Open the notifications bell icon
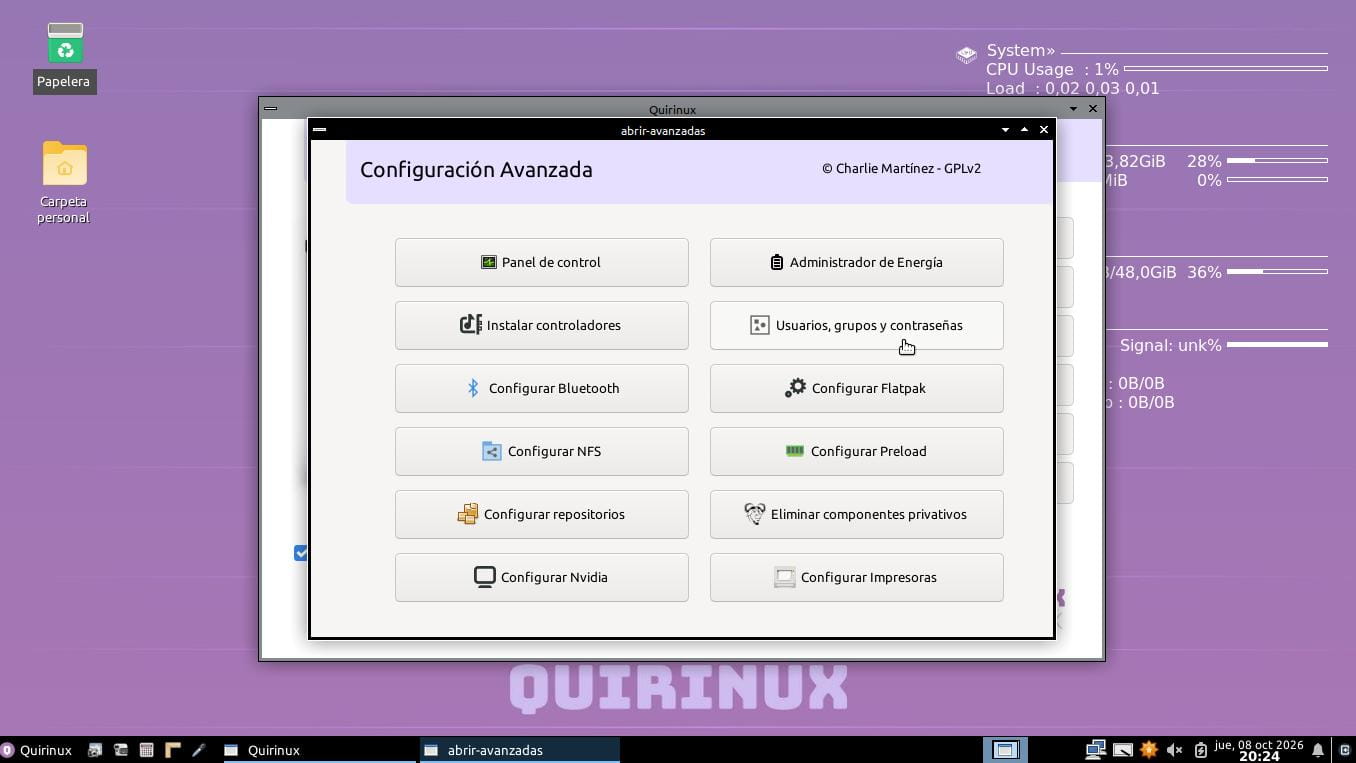This screenshot has width=1356, height=763. click(1318, 750)
